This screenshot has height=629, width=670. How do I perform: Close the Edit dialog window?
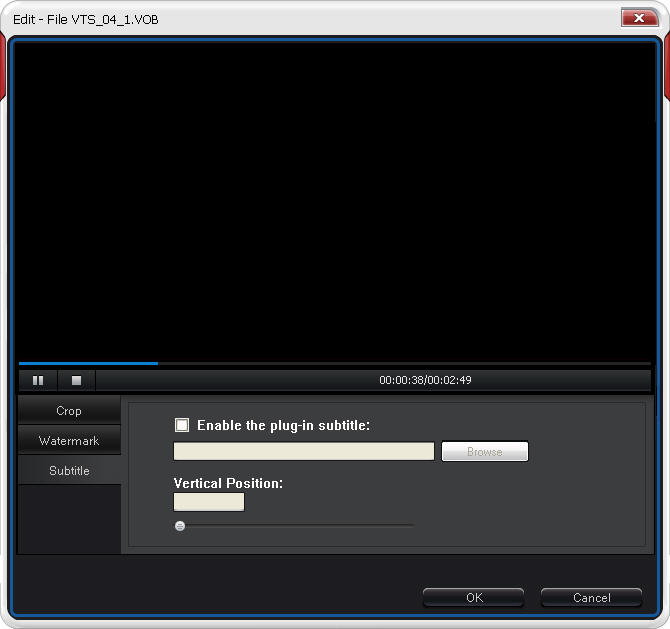(x=637, y=18)
